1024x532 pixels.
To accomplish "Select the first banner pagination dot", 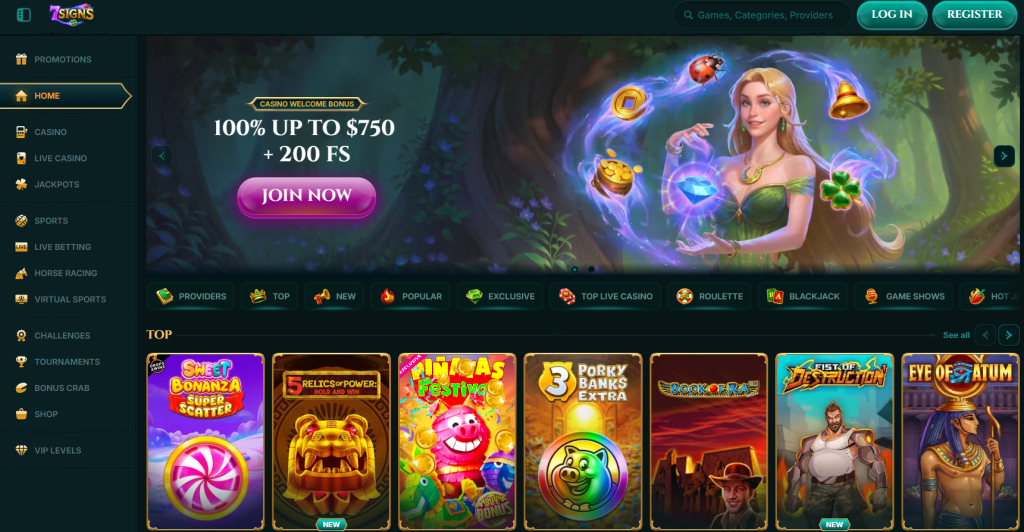I will (x=575, y=269).
